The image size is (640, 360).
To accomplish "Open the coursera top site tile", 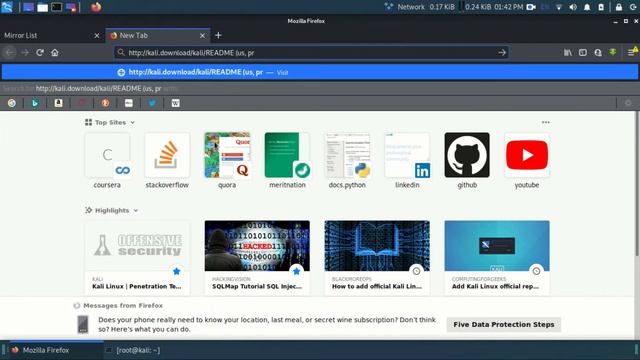I will (x=107, y=161).
